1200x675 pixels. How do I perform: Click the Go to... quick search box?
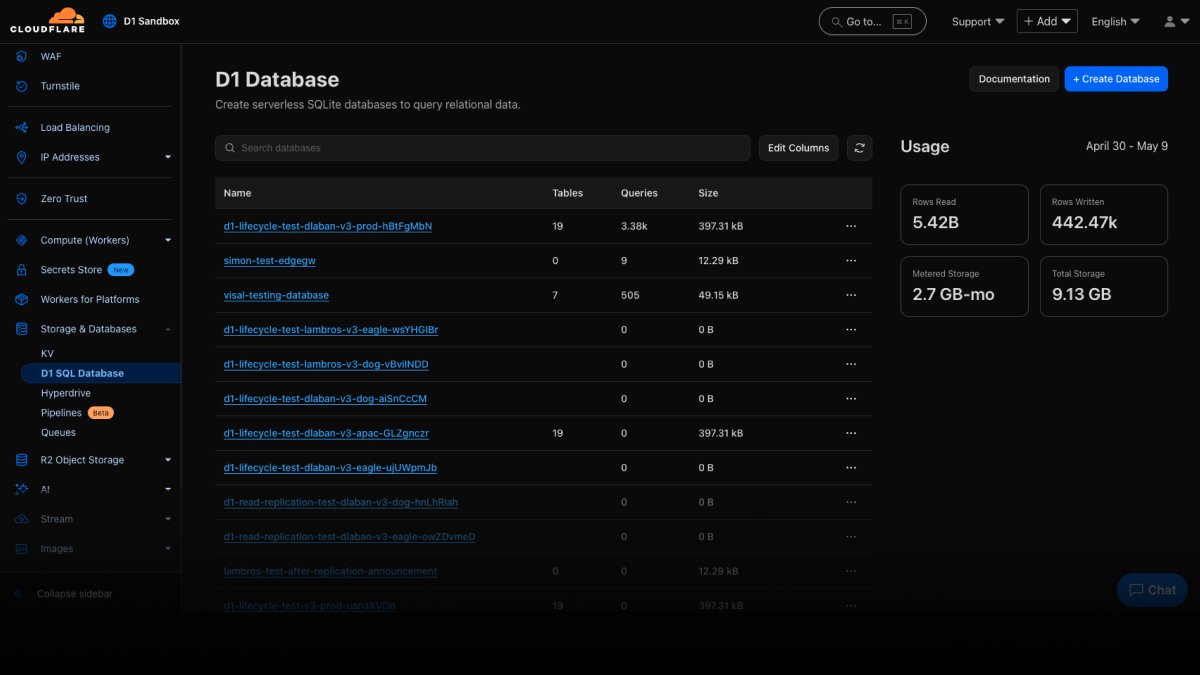(x=872, y=21)
